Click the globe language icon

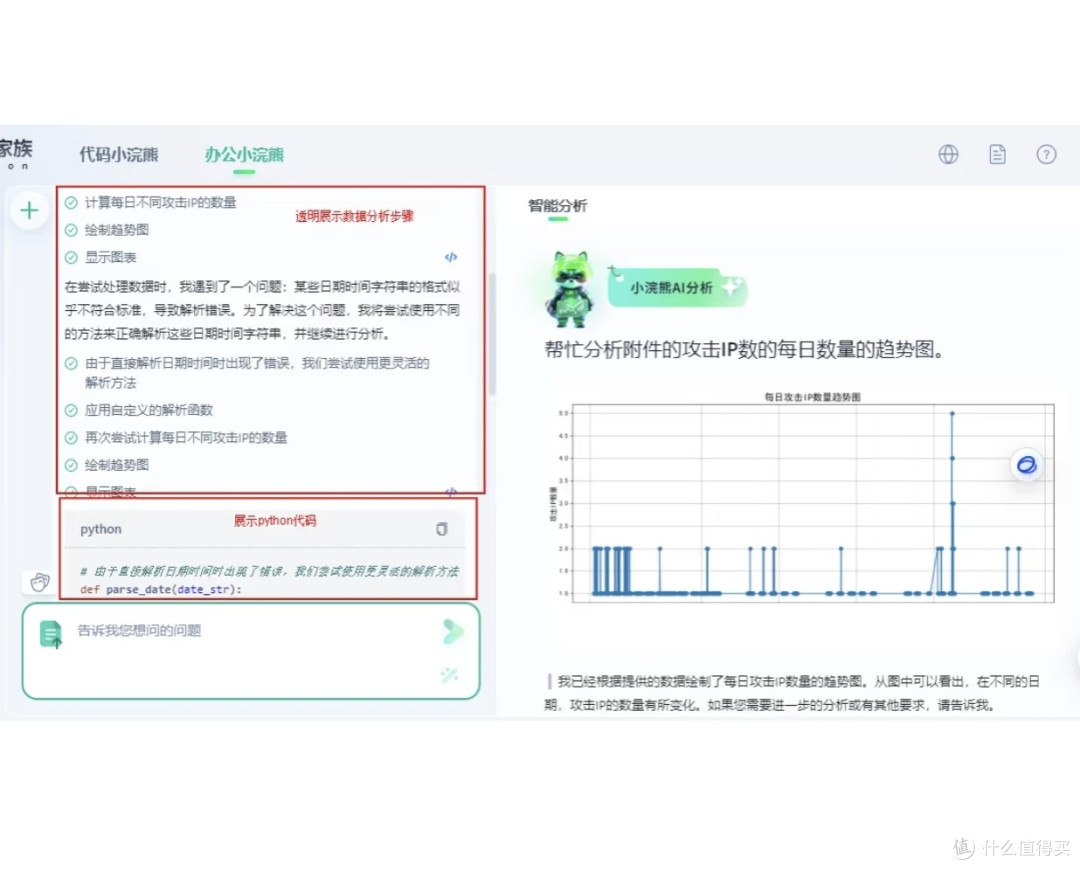pos(948,154)
